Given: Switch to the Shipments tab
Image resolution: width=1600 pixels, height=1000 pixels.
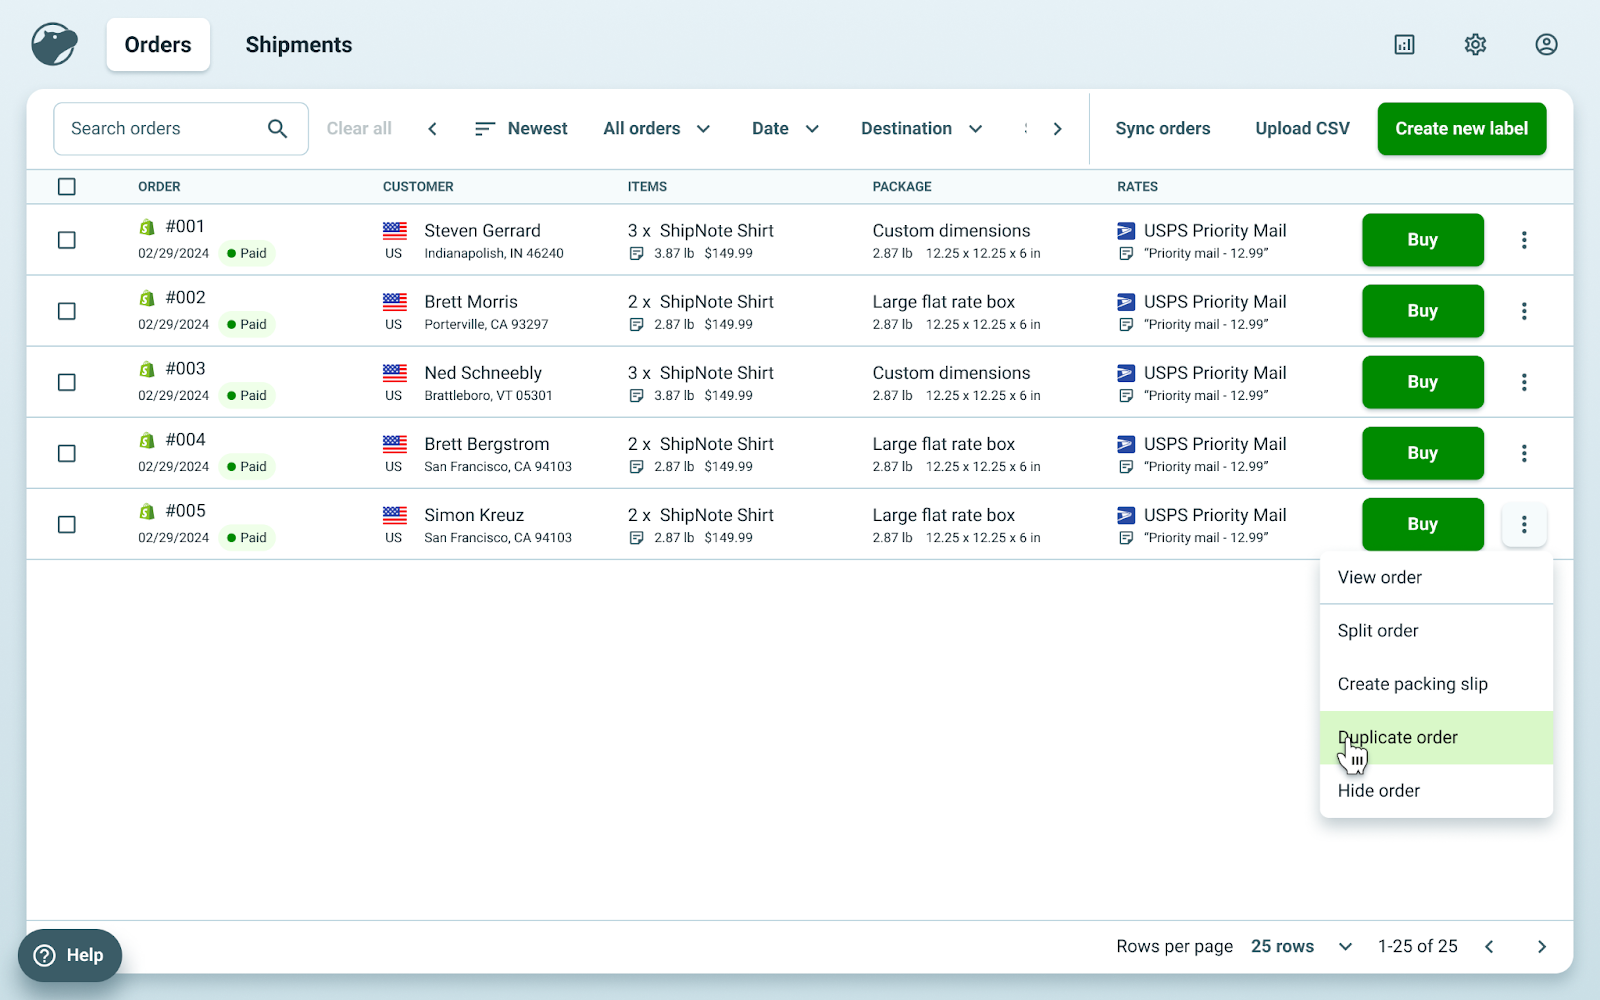Looking at the screenshot, I should pos(299,45).
